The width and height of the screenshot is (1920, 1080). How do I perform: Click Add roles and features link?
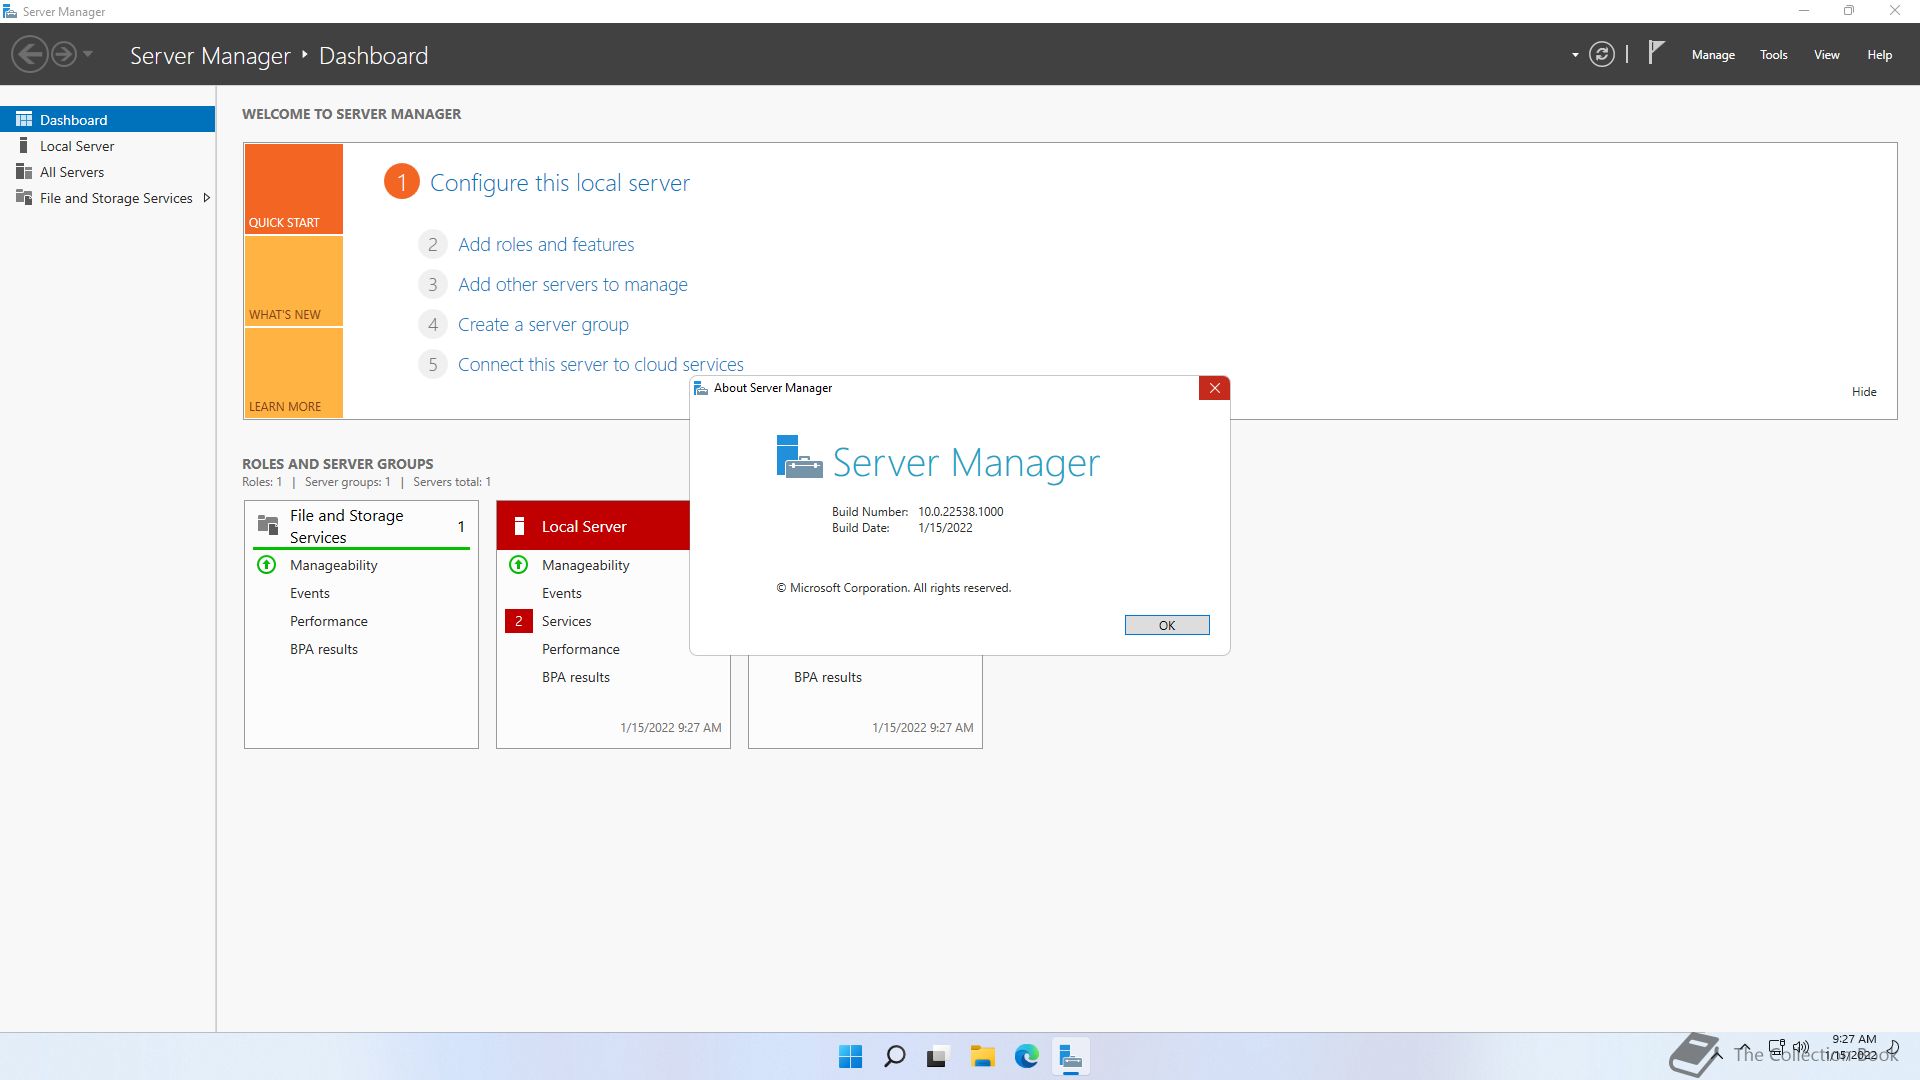pos(546,244)
